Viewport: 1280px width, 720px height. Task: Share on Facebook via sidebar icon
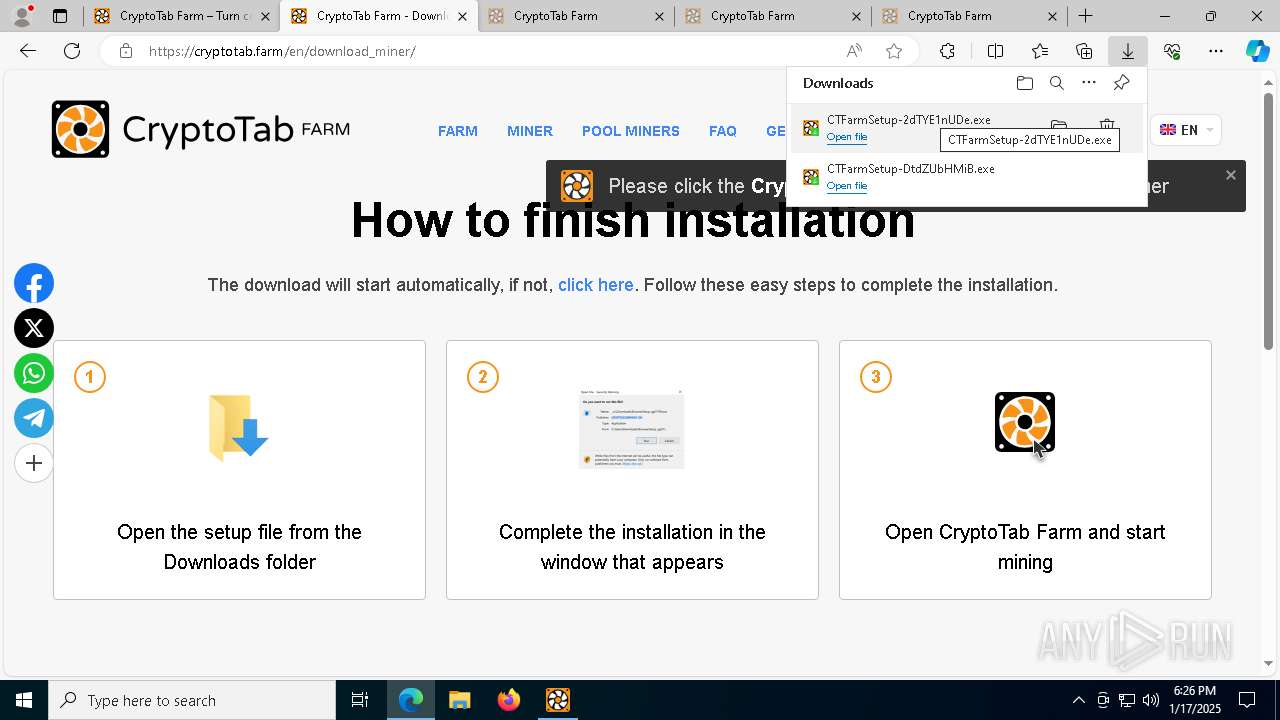pos(34,284)
